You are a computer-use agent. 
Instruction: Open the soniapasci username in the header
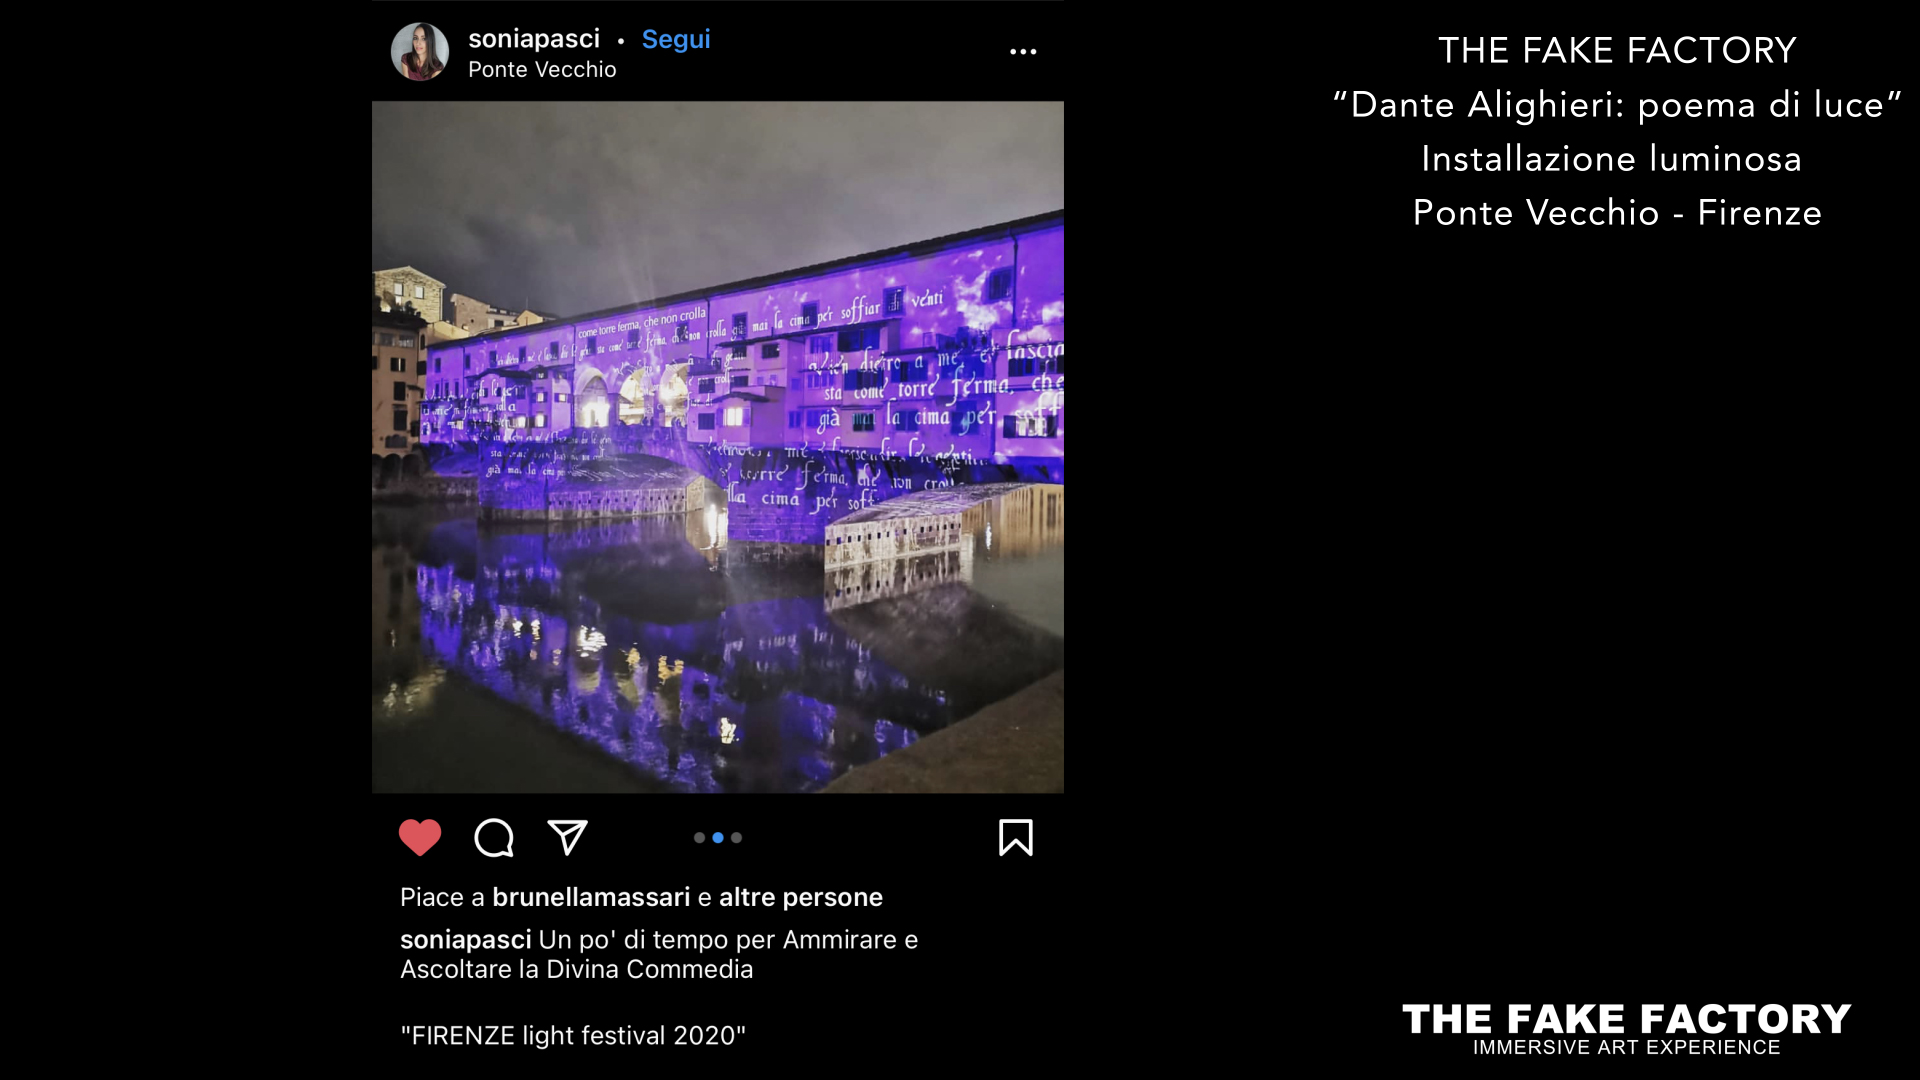point(534,39)
